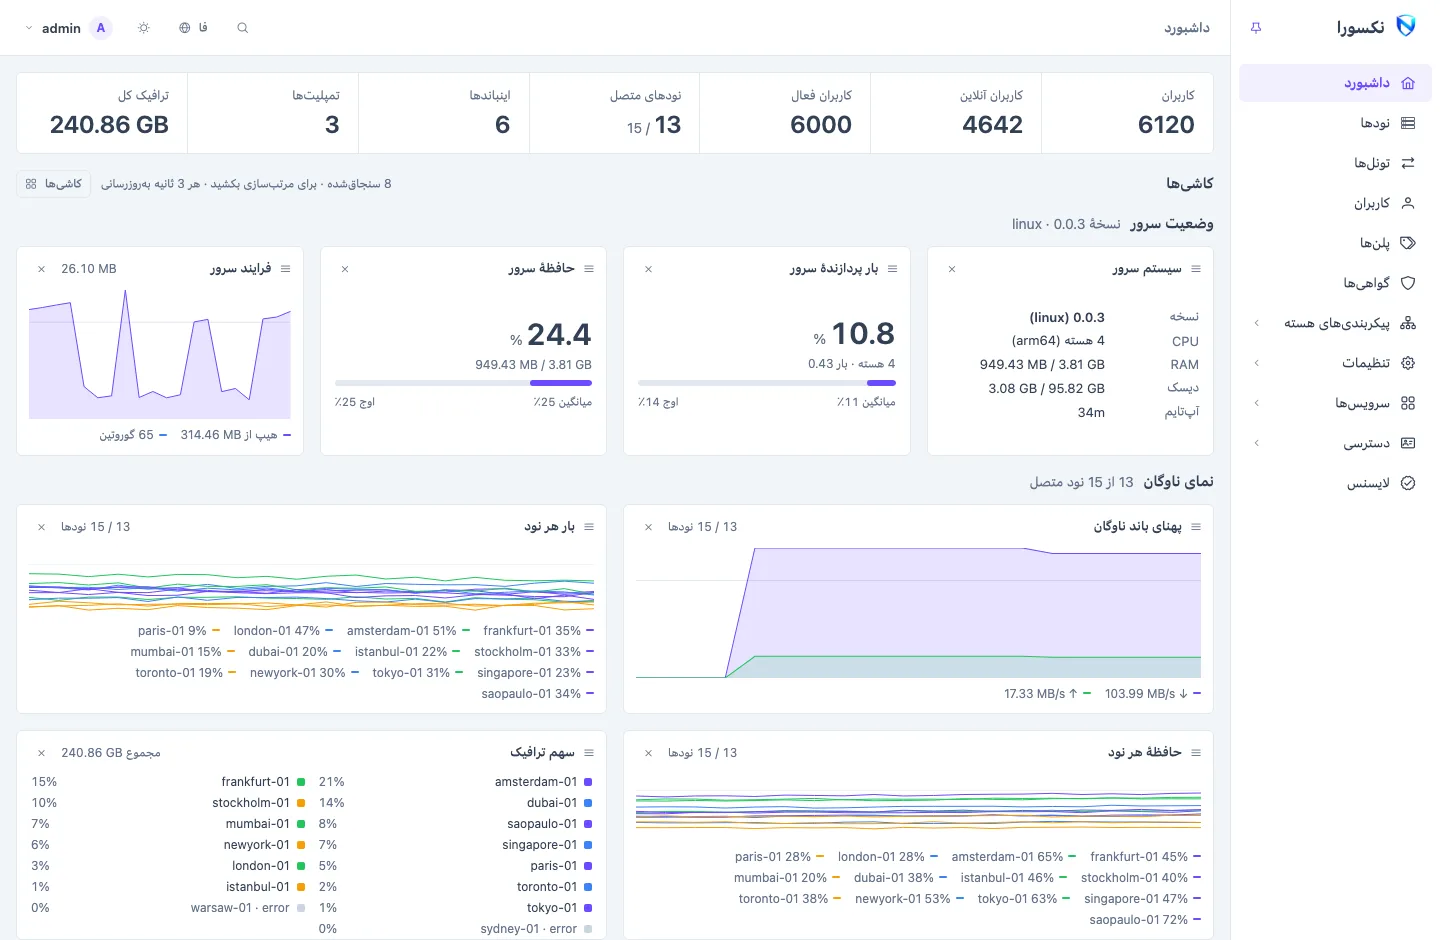Click the سهم ترافیک tile handle icon
1440x940 pixels.
click(x=589, y=753)
